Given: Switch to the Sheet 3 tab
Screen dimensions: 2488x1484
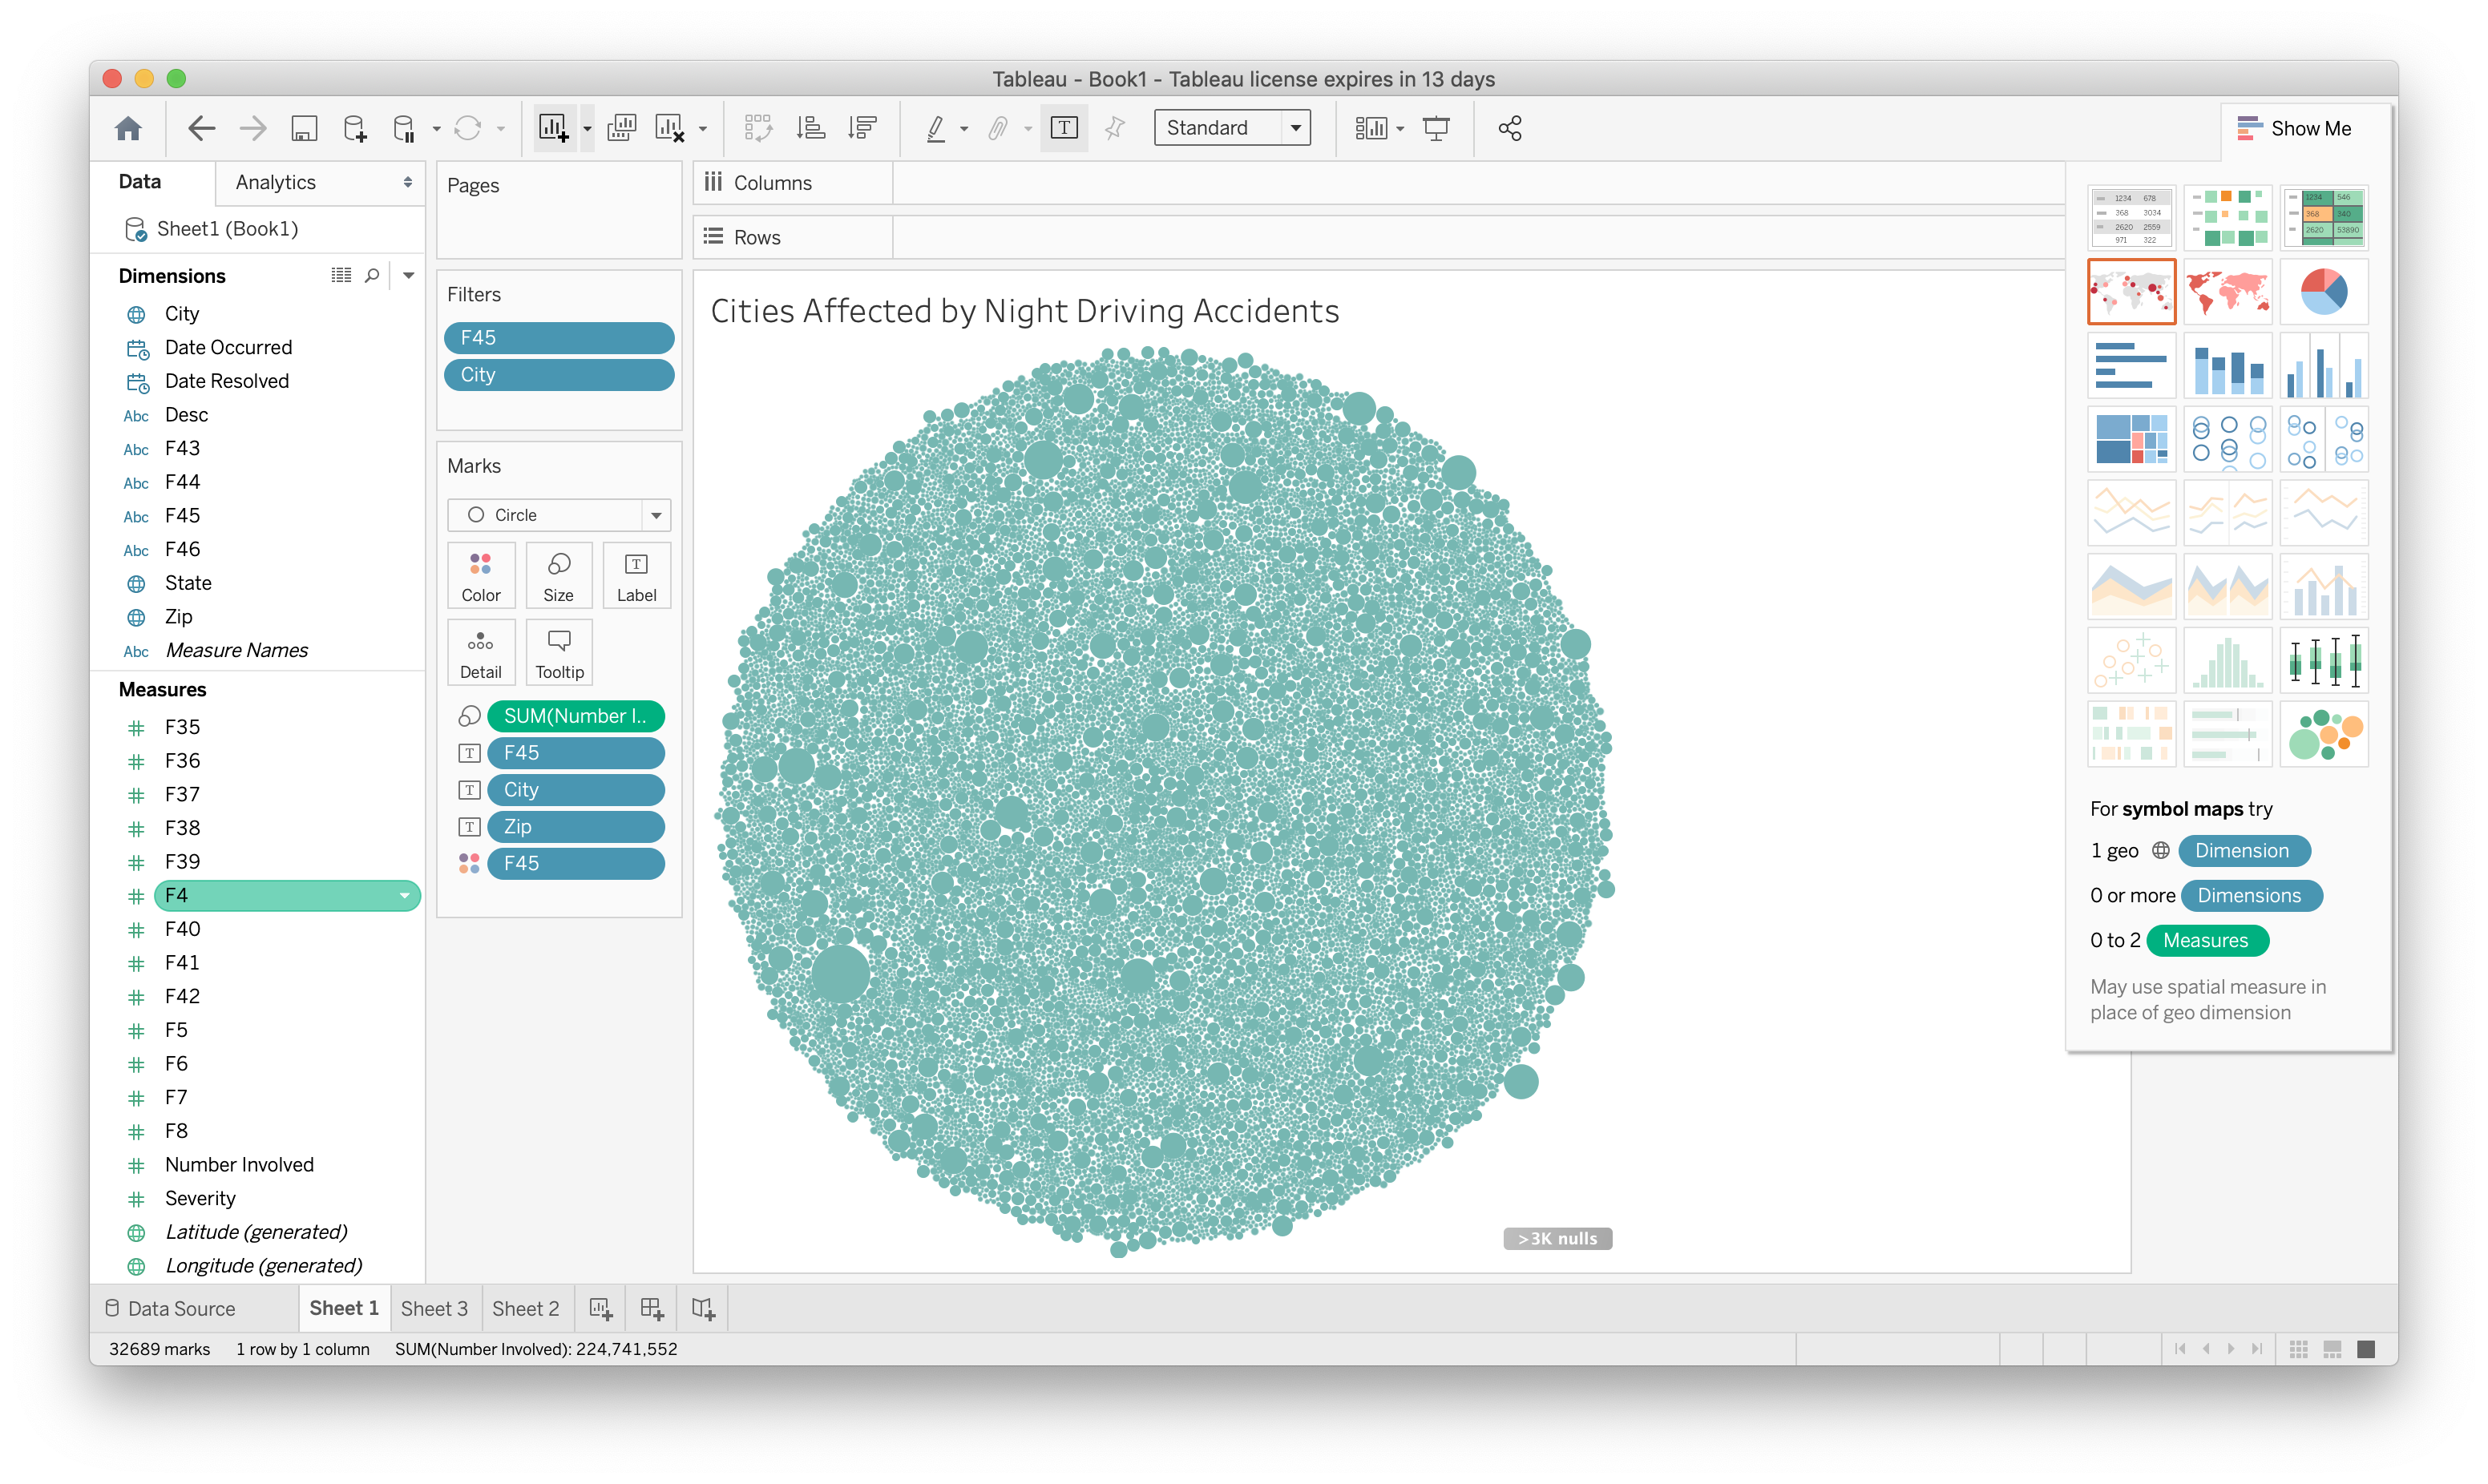Looking at the screenshot, I should 434,1308.
